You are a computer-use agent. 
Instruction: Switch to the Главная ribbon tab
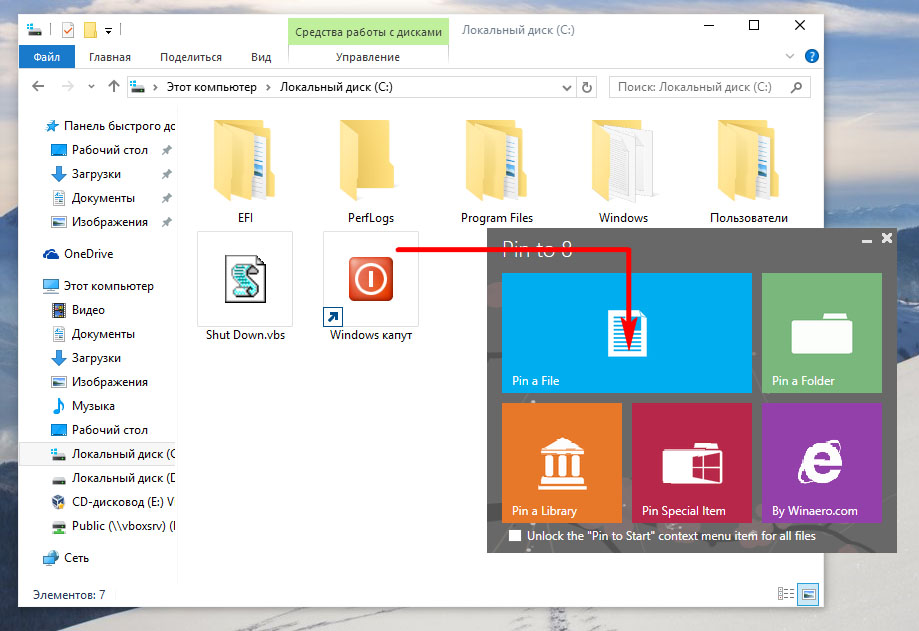(110, 57)
